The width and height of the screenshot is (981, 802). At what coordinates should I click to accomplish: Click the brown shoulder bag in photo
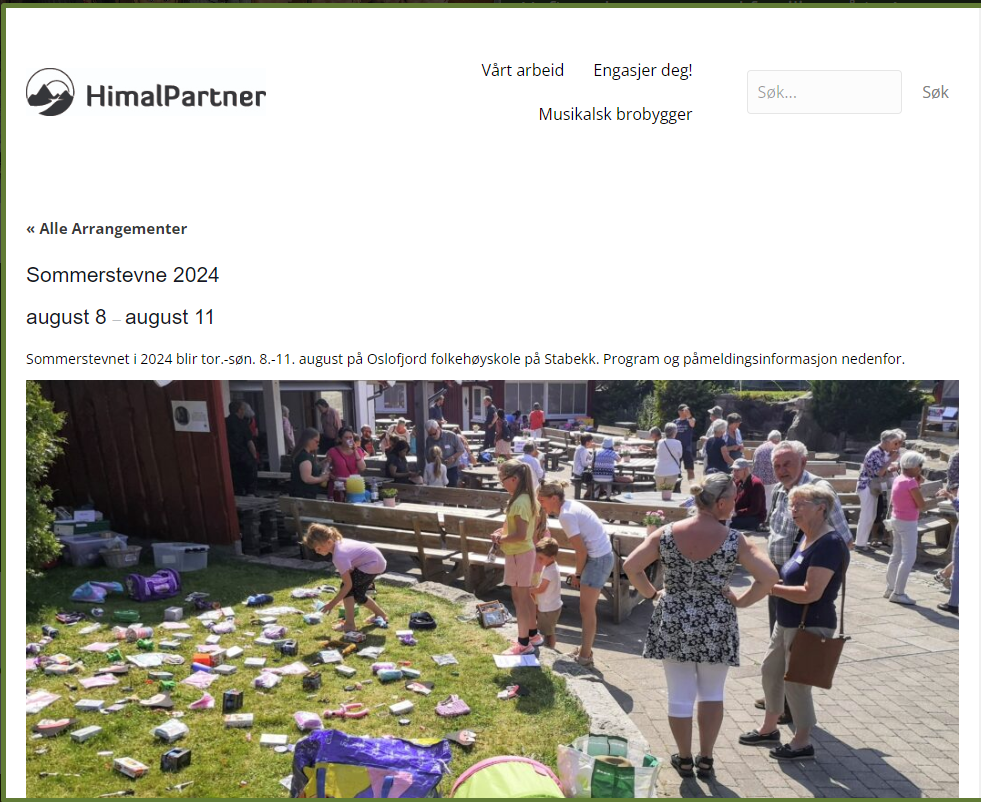[x=816, y=660]
